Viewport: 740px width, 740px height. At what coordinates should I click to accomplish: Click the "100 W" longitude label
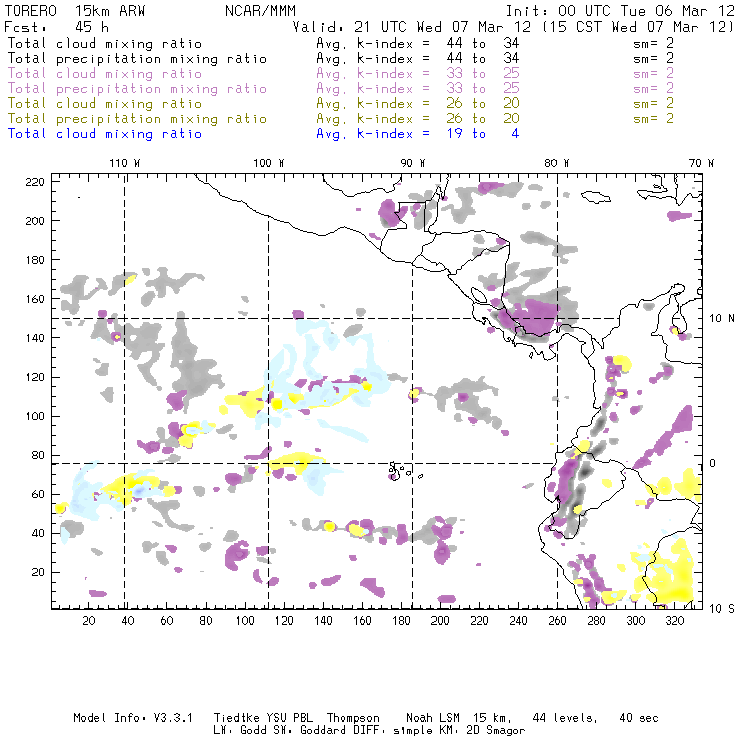tap(269, 163)
